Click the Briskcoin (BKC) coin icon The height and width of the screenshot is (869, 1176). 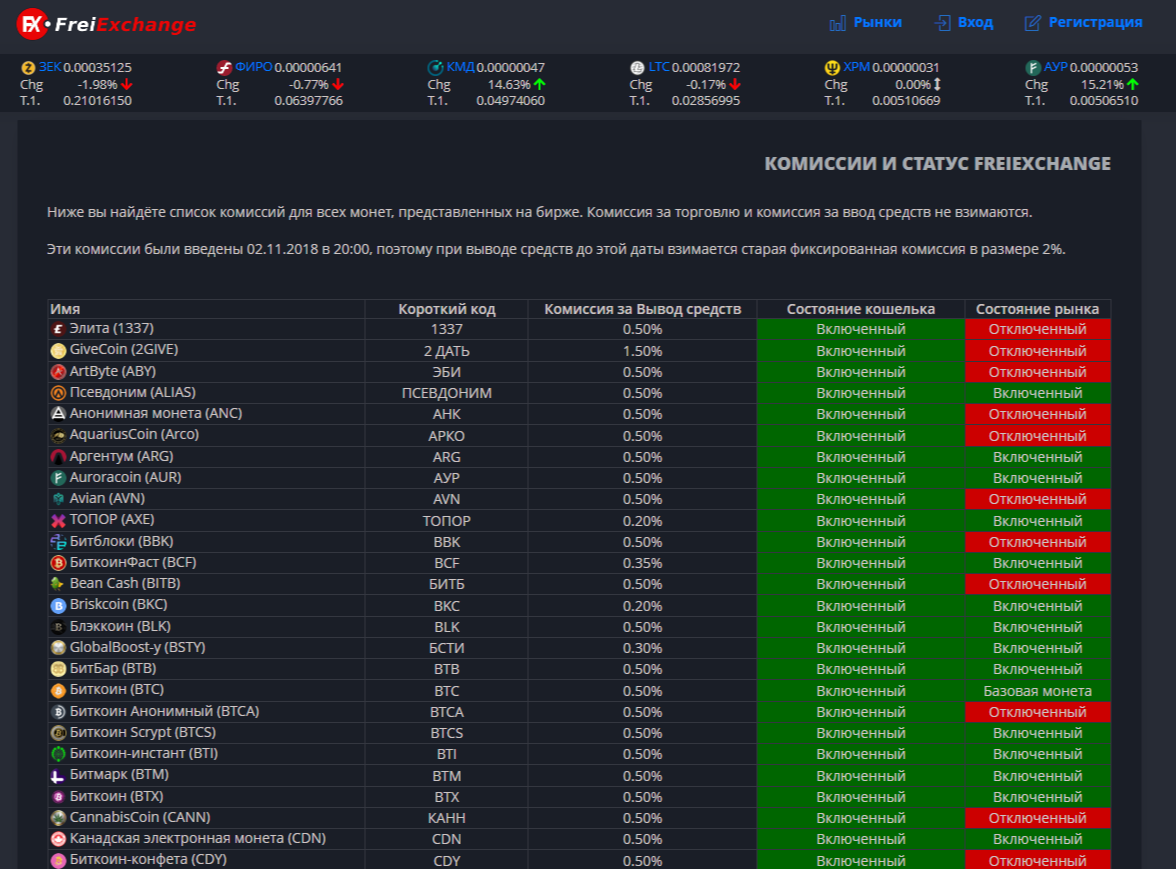pyautogui.click(x=58, y=605)
